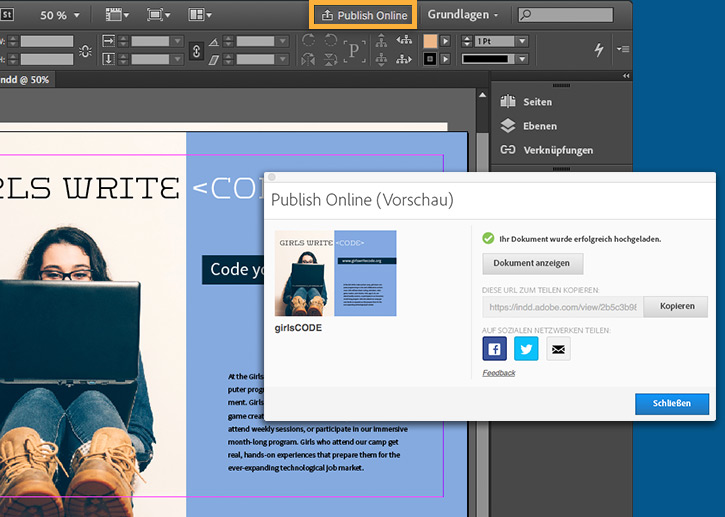The height and width of the screenshot is (517, 725).
Task: Click the peach fill color swatch
Action: point(430,41)
